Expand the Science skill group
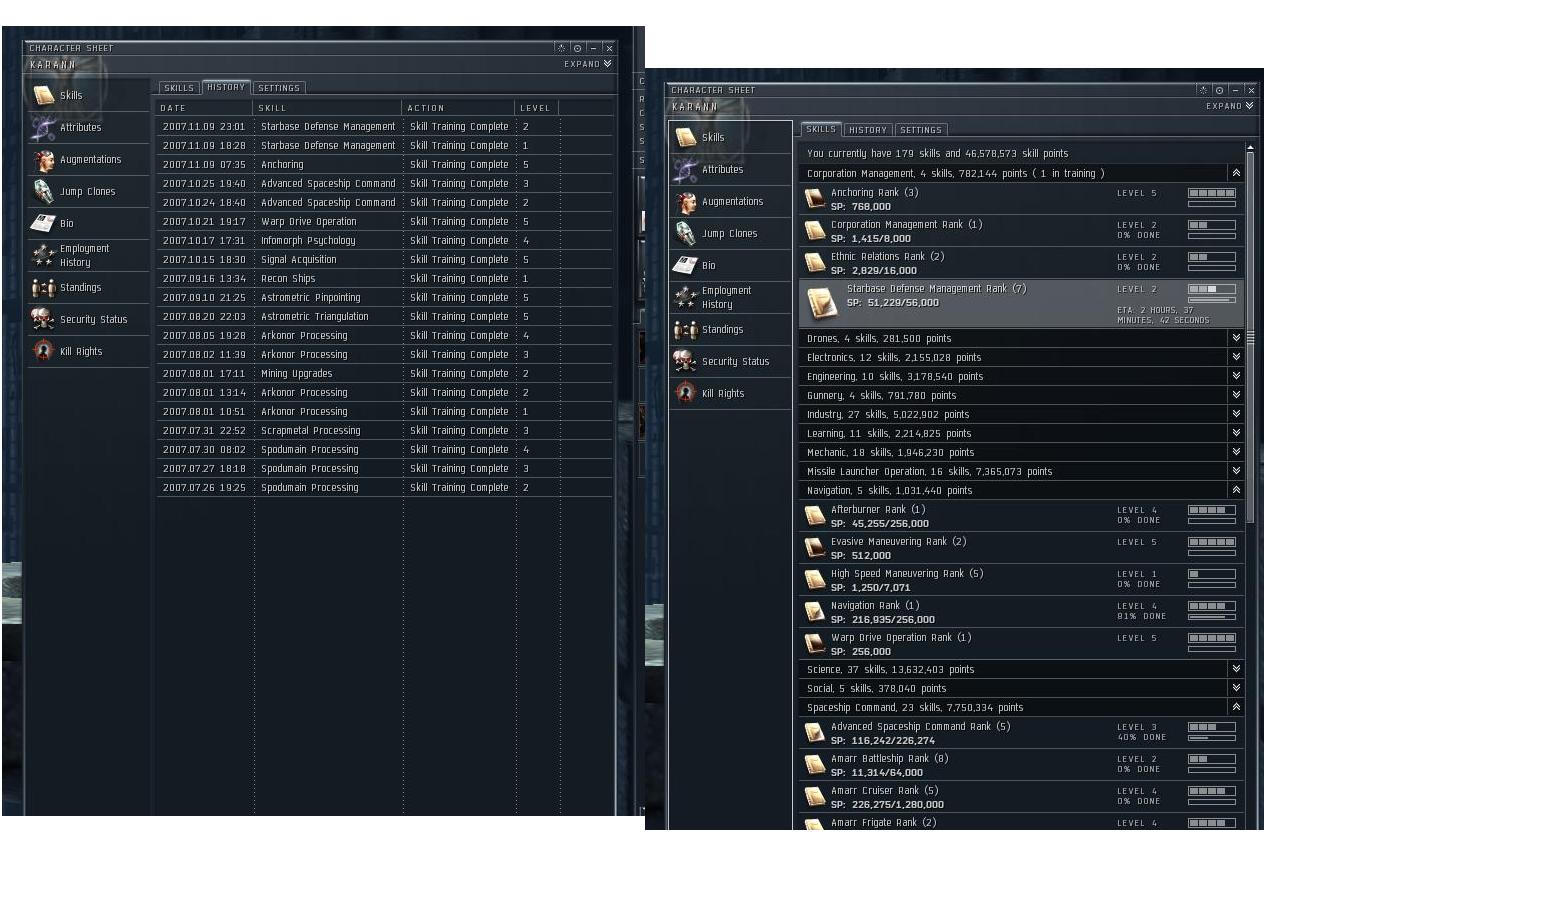Image resolution: width=1566 pixels, height=902 pixels. 1236,669
